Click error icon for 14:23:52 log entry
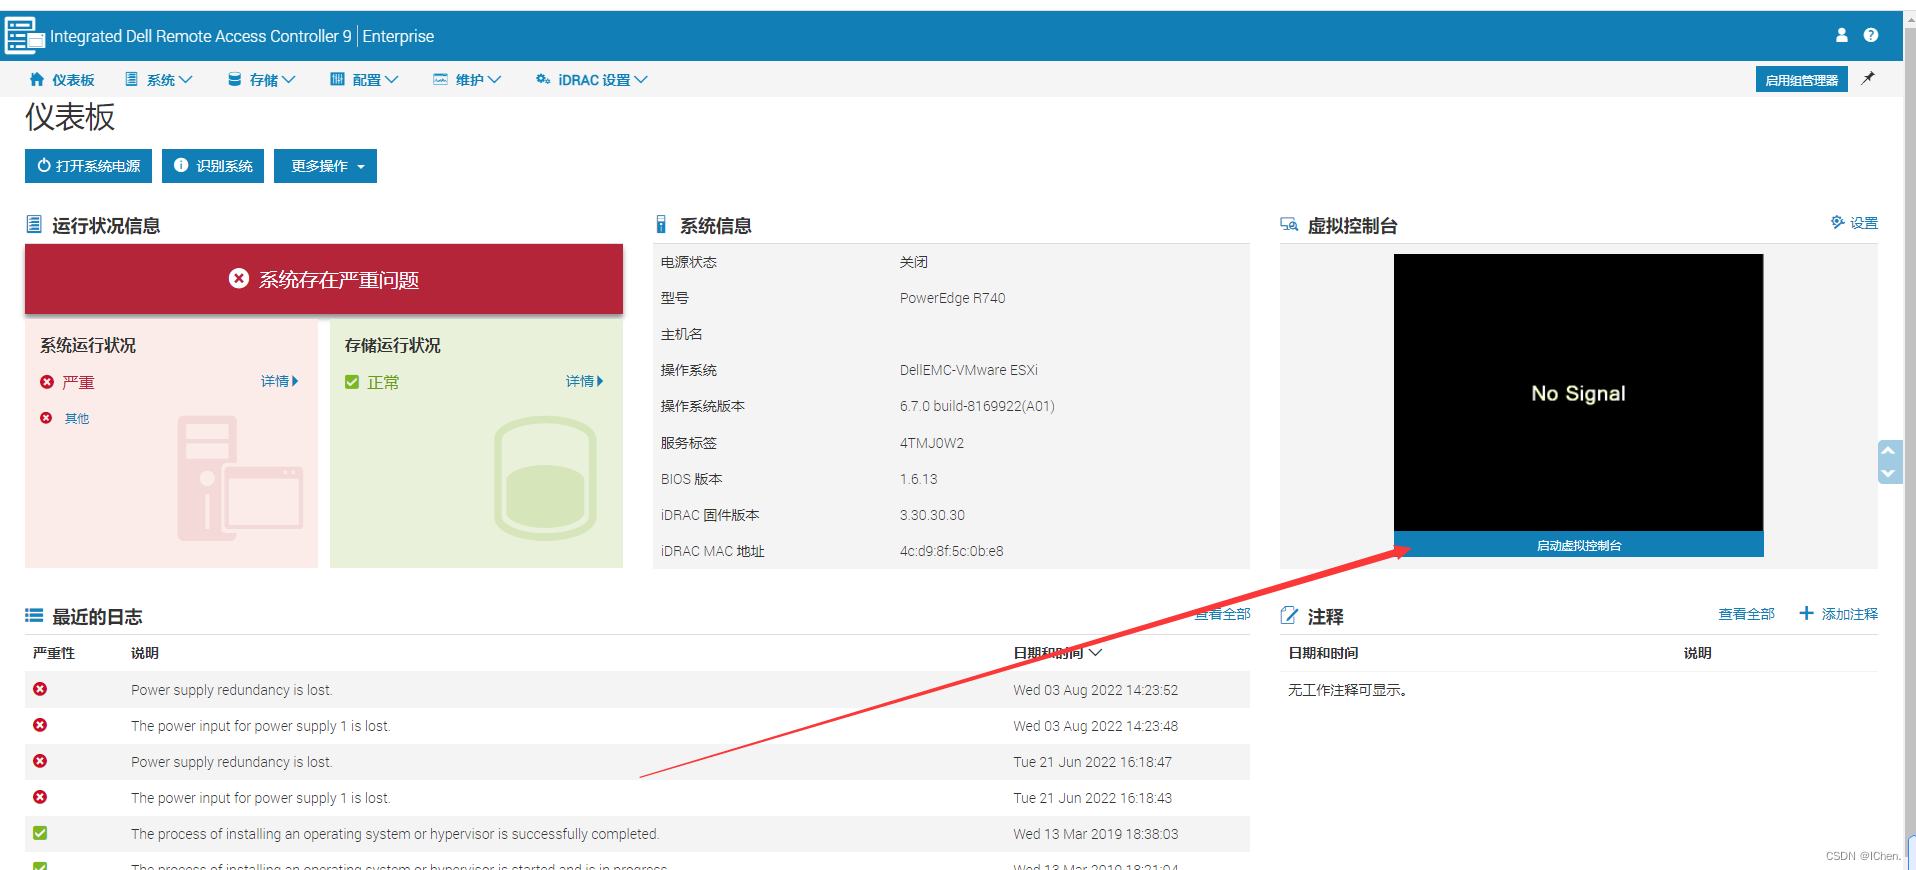The width and height of the screenshot is (1916, 870). [40, 689]
